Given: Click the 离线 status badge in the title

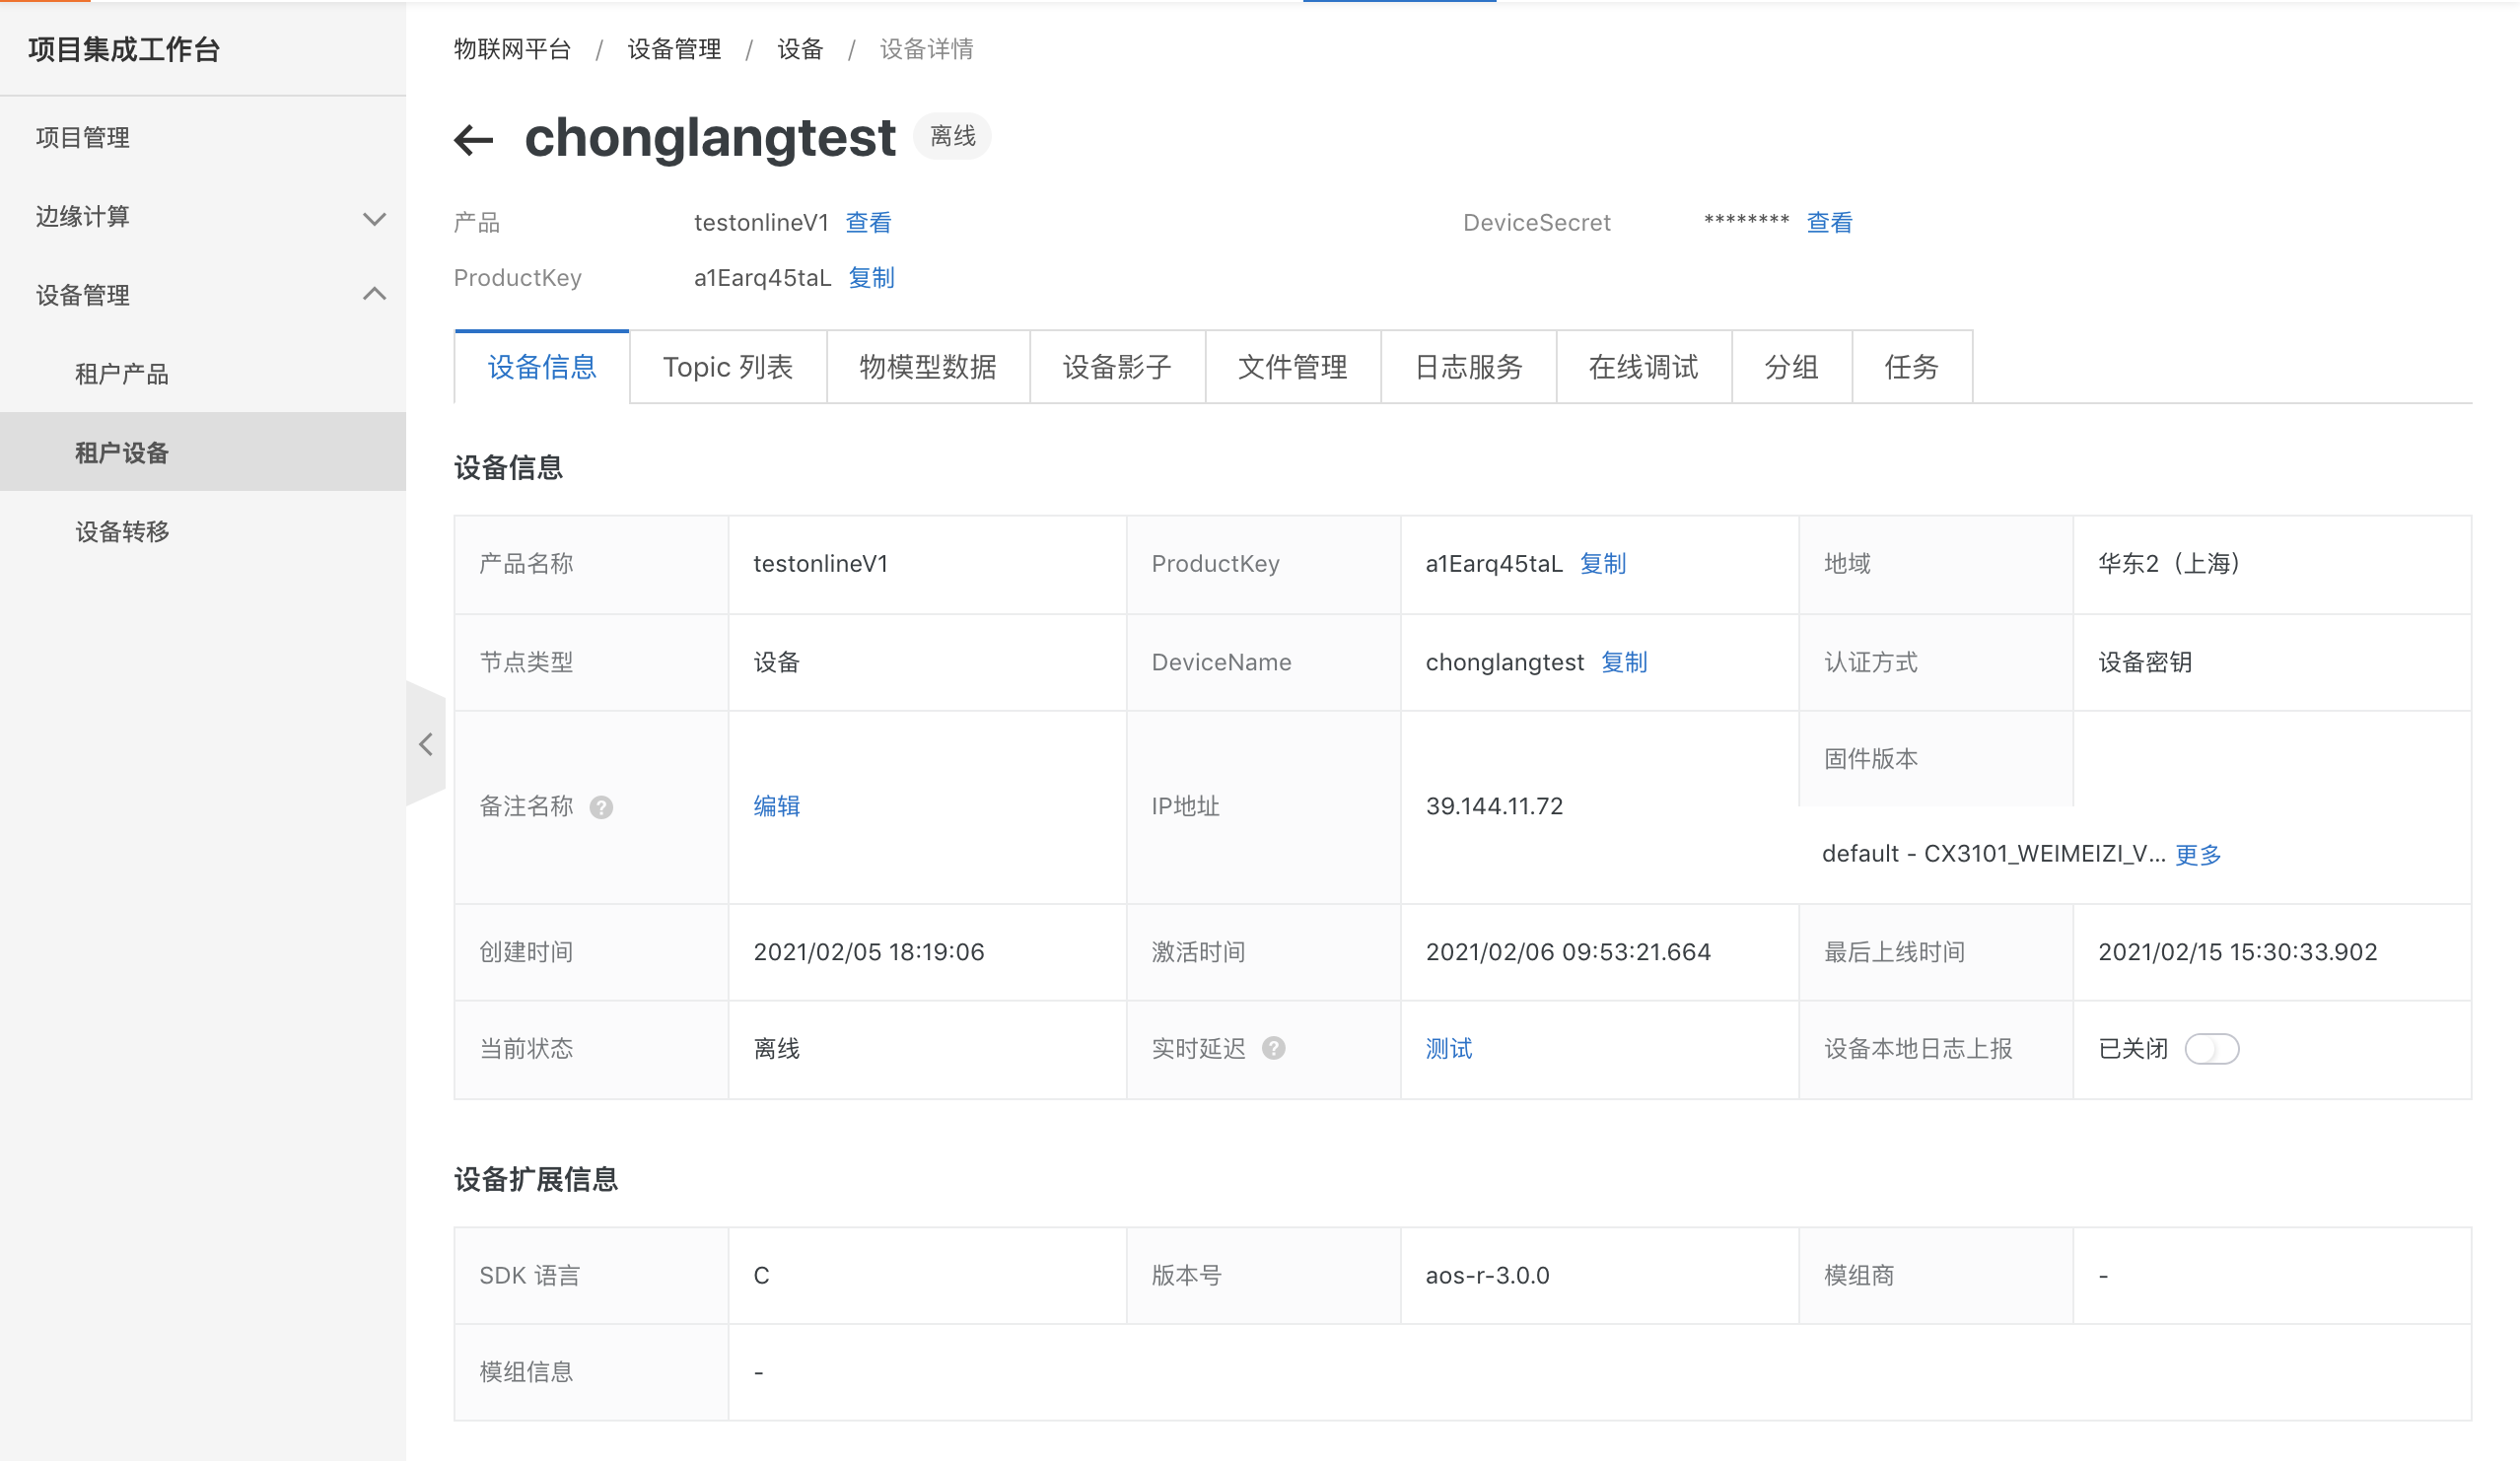Looking at the screenshot, I should tap(953, 136).
